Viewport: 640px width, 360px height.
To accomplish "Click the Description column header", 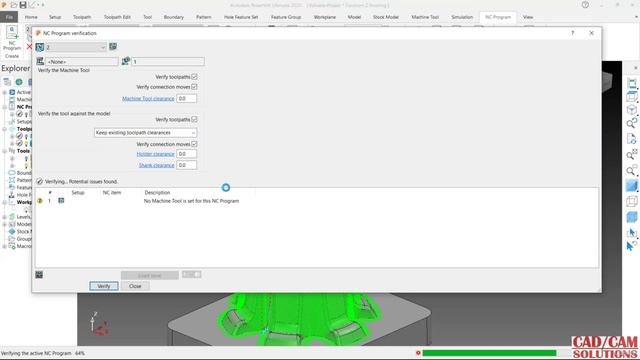I will (158, 193).
